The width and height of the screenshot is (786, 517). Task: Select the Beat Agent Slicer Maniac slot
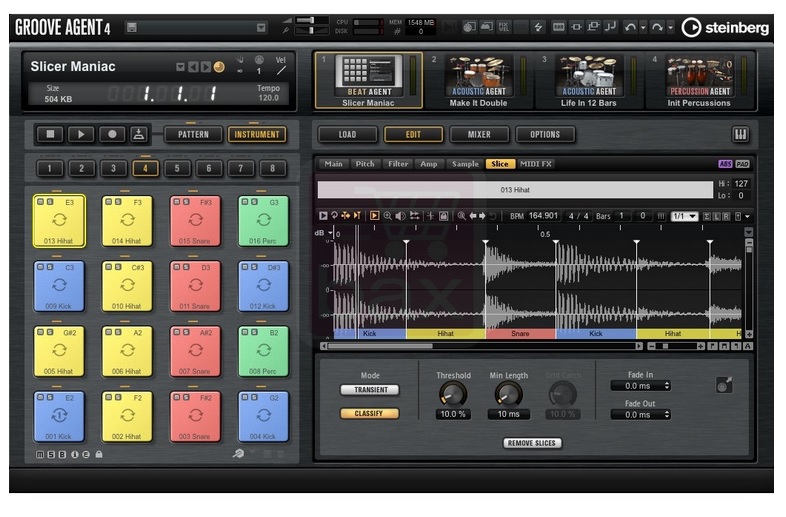tap(368, 81)
